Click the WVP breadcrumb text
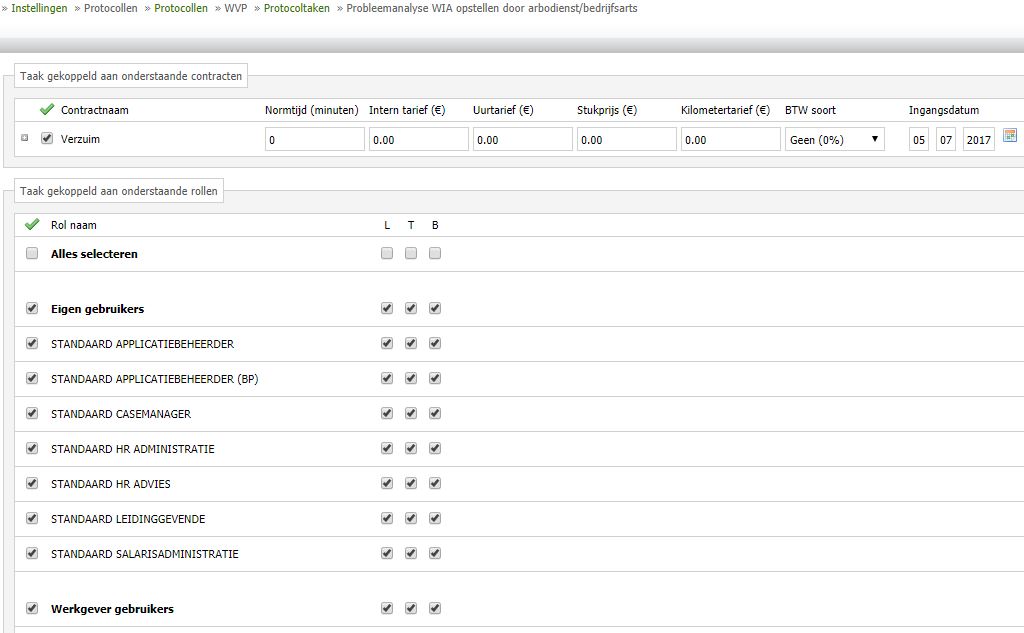The height and width of the screenshot is (633, 1024). 236,8
